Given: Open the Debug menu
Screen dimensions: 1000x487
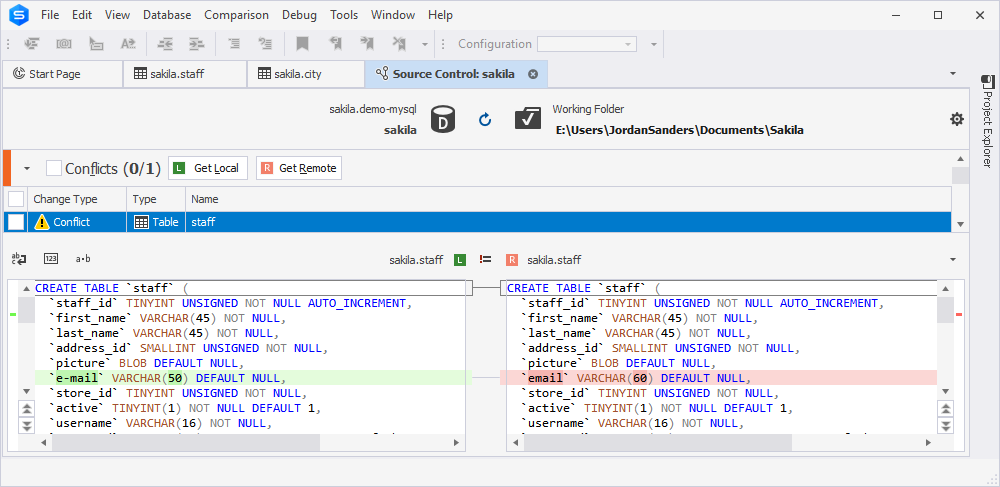Looking at the screenshot, I should [x=299, y=15].
